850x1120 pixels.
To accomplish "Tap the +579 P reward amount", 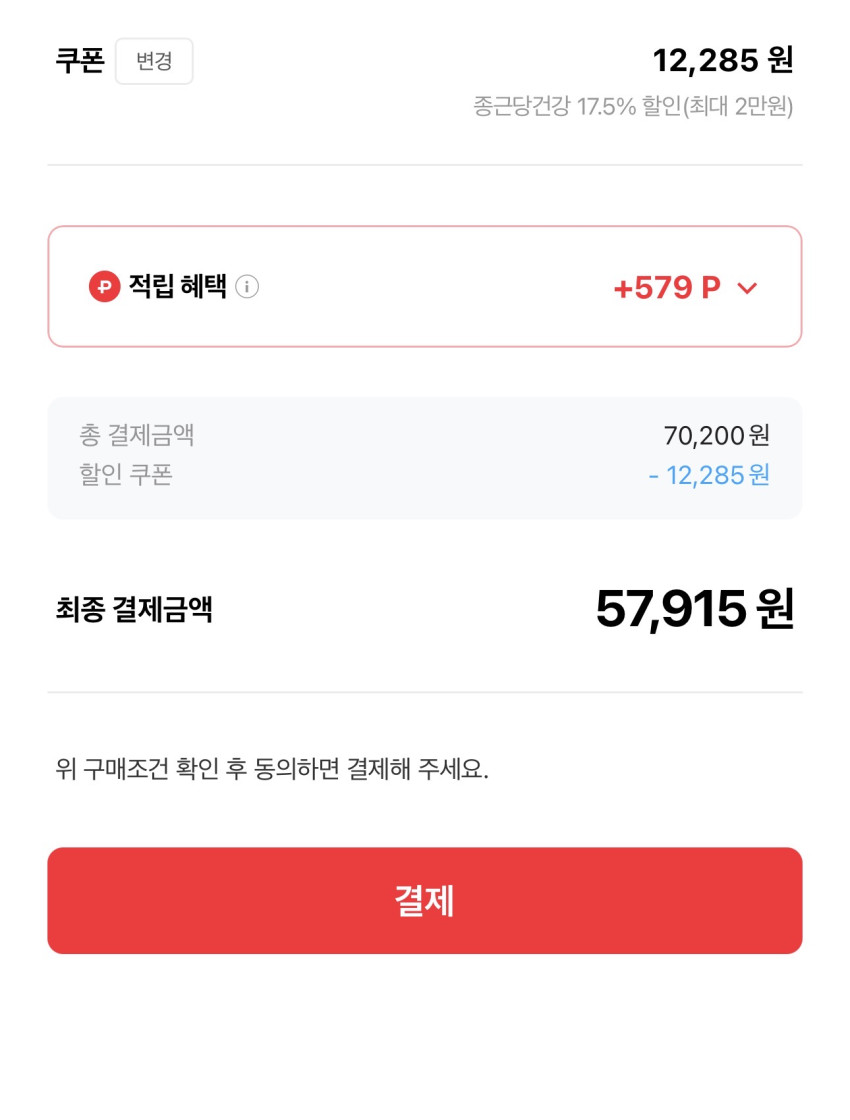I will click(666, 288).
